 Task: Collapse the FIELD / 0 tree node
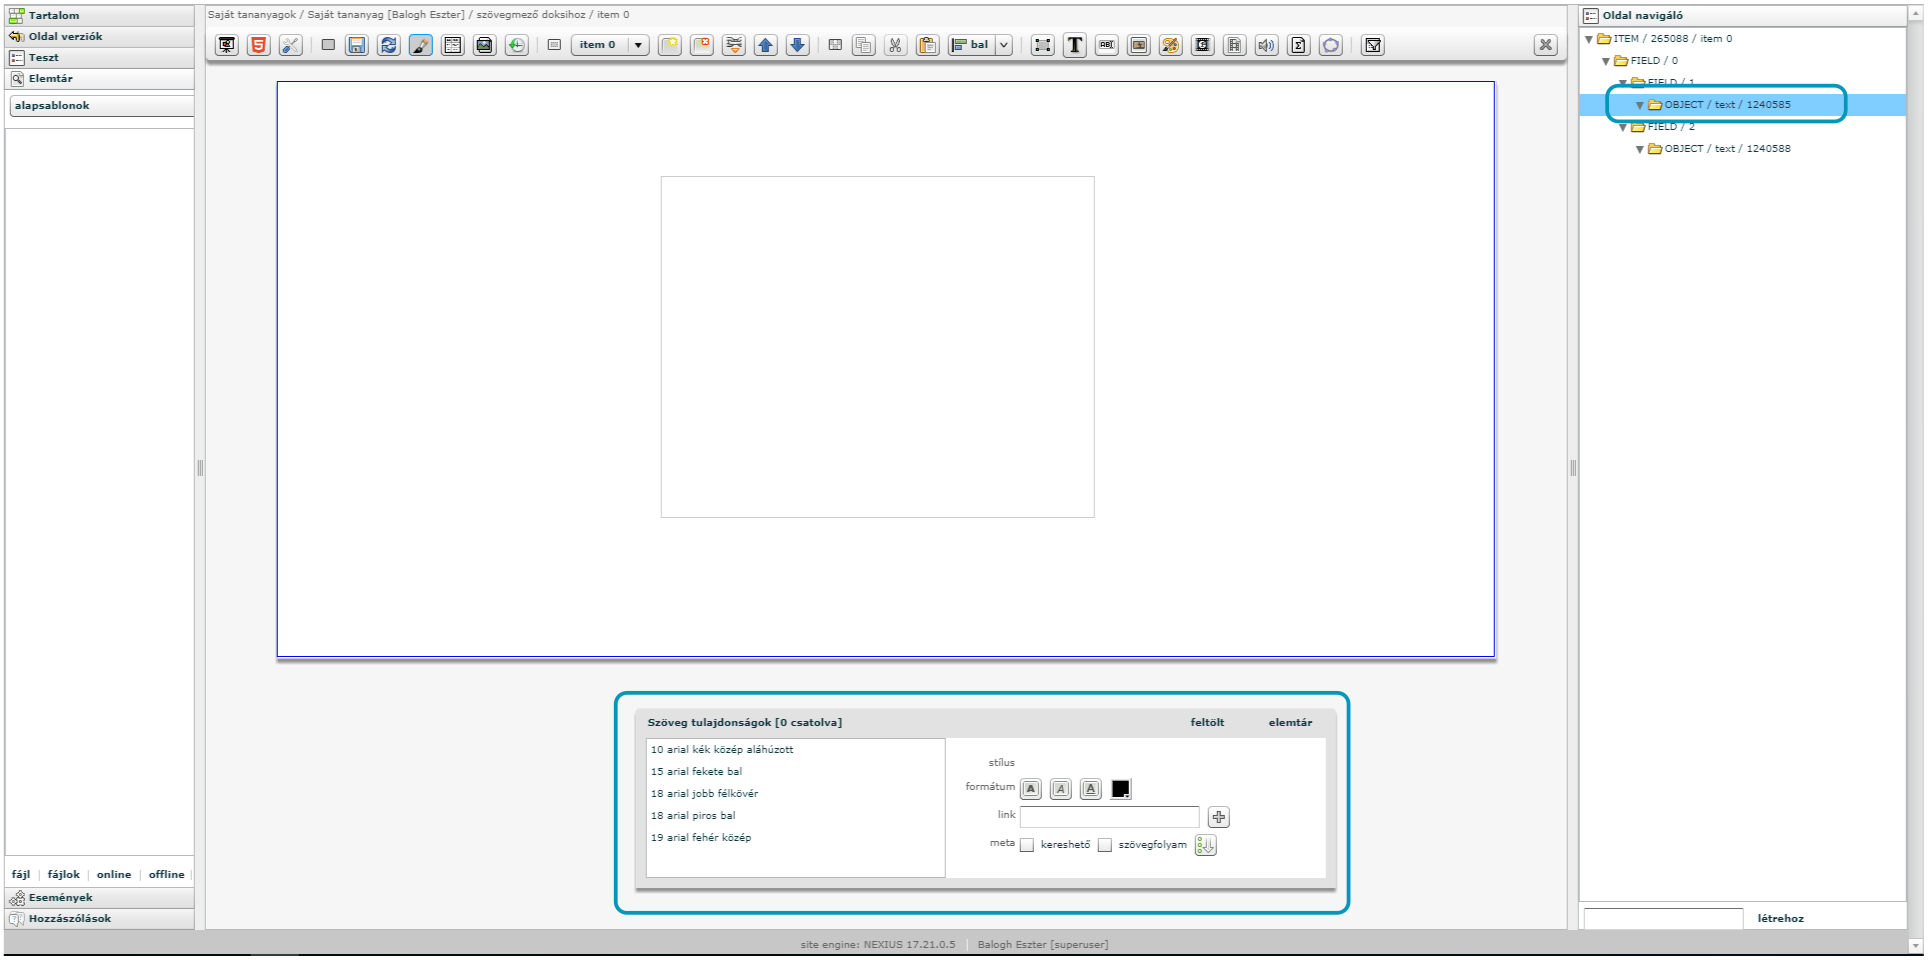[1606, 61]
